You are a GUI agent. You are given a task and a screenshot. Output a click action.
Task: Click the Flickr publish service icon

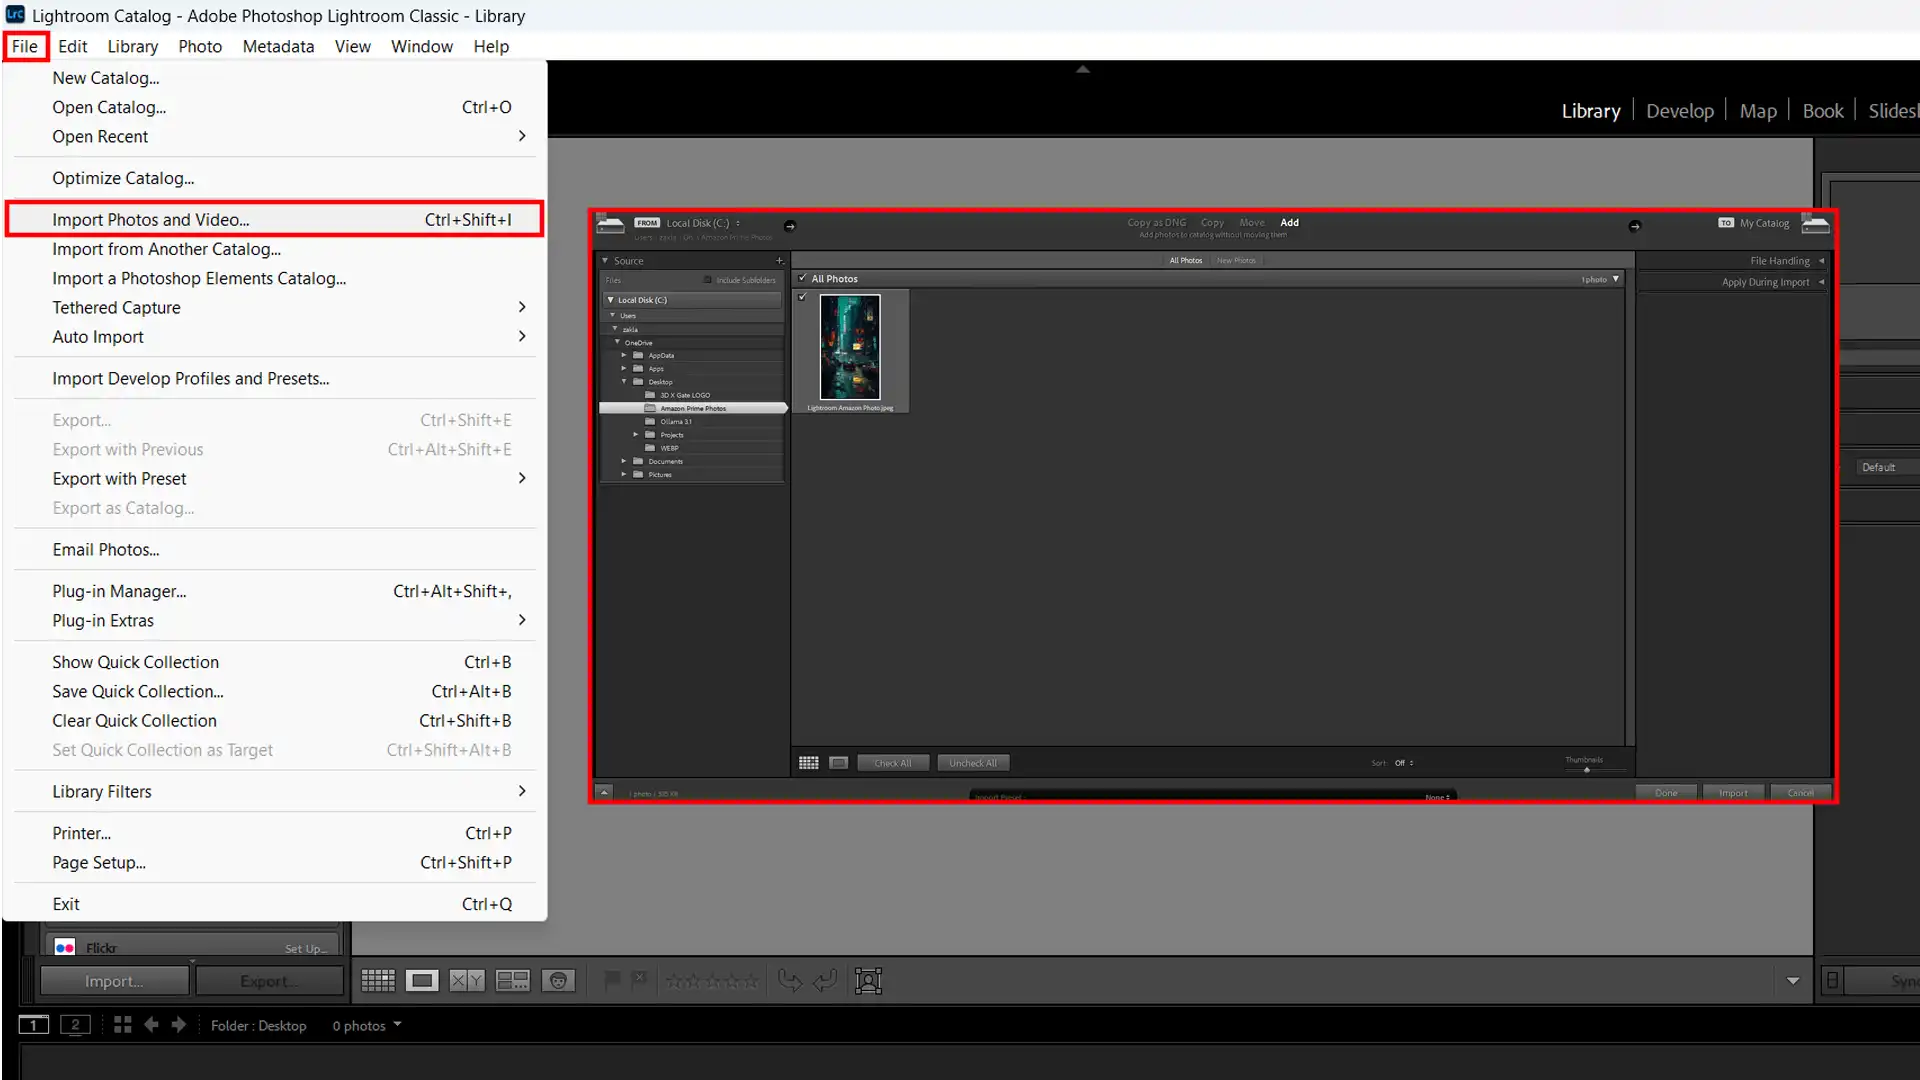tap(65, 948)
